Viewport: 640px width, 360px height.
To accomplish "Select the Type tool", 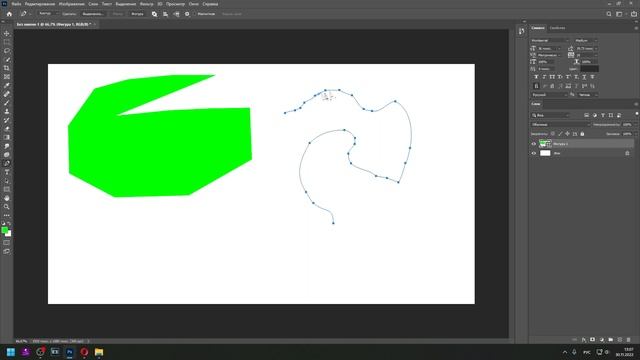I will [x=7, y=172].
